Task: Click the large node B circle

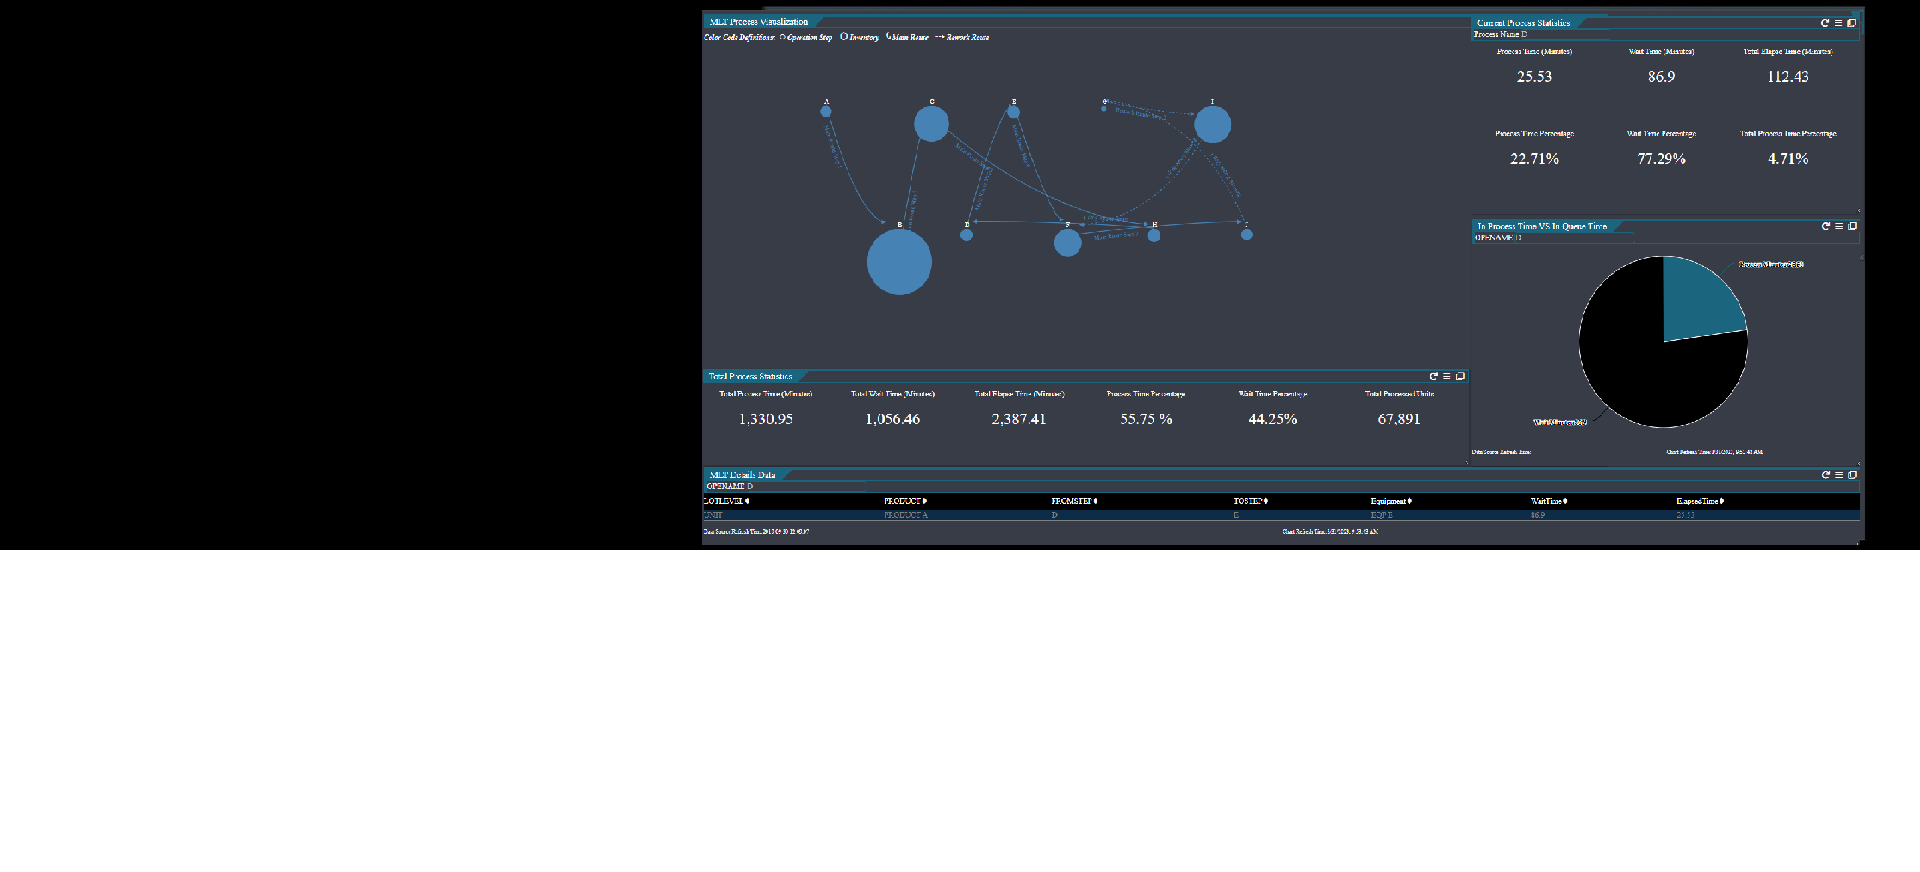Action: (x=899, y=262)
